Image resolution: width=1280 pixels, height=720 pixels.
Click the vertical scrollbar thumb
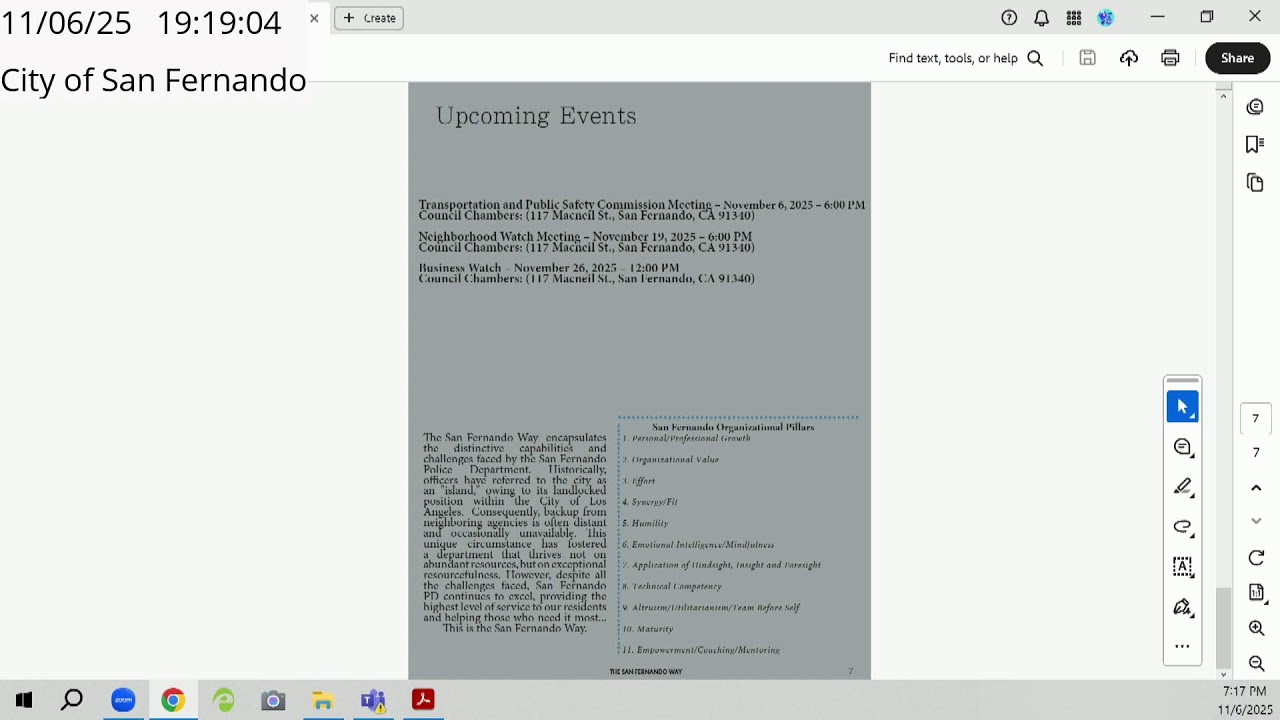tap(1223, 628)
